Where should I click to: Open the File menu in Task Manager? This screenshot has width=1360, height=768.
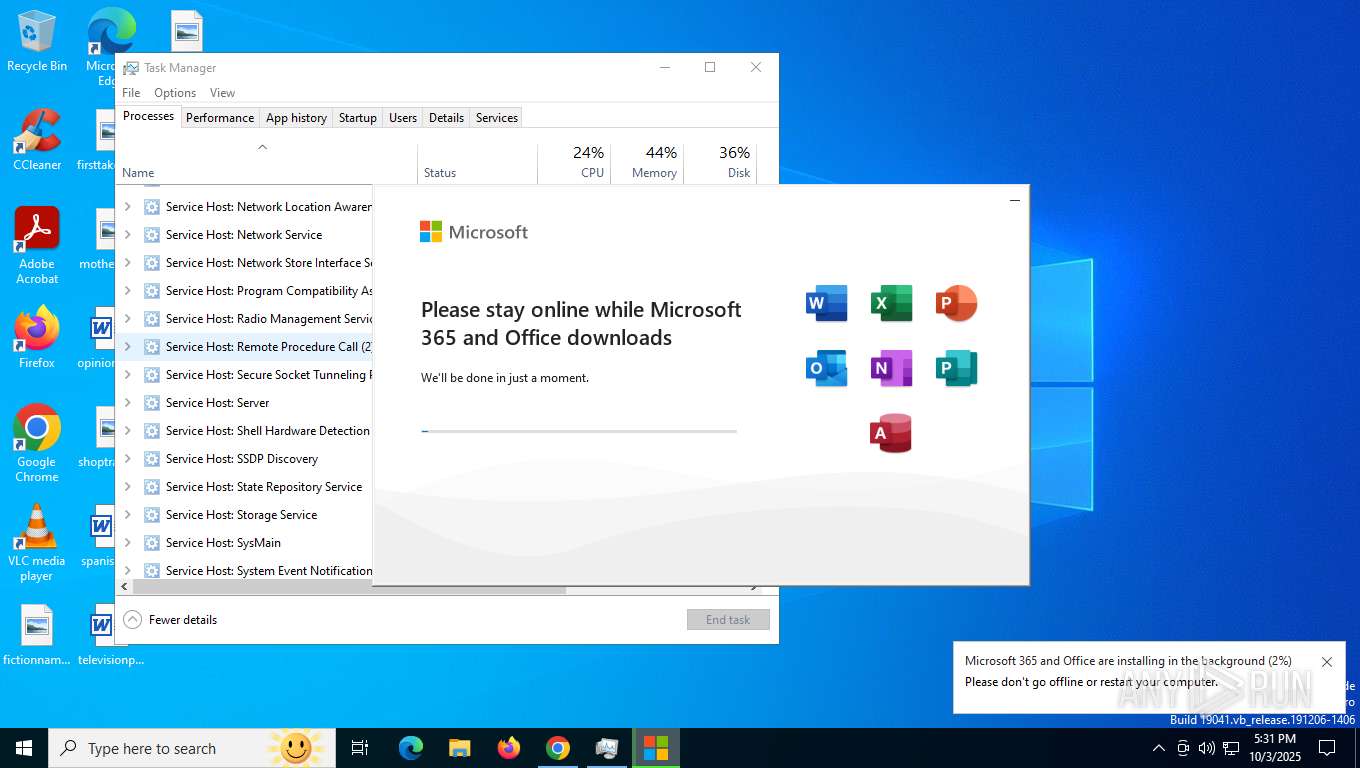[x=131, y=93]
